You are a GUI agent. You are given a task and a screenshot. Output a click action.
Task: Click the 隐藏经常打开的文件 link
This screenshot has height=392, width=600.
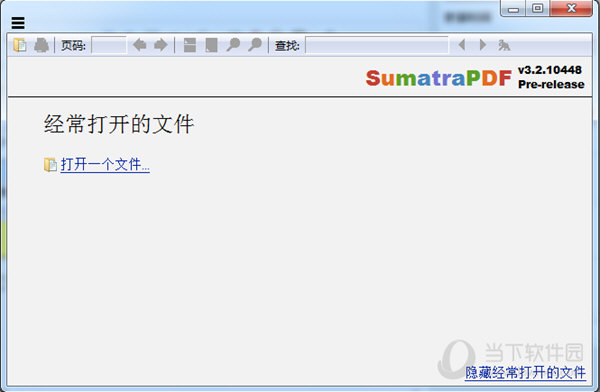click(525, 372)
